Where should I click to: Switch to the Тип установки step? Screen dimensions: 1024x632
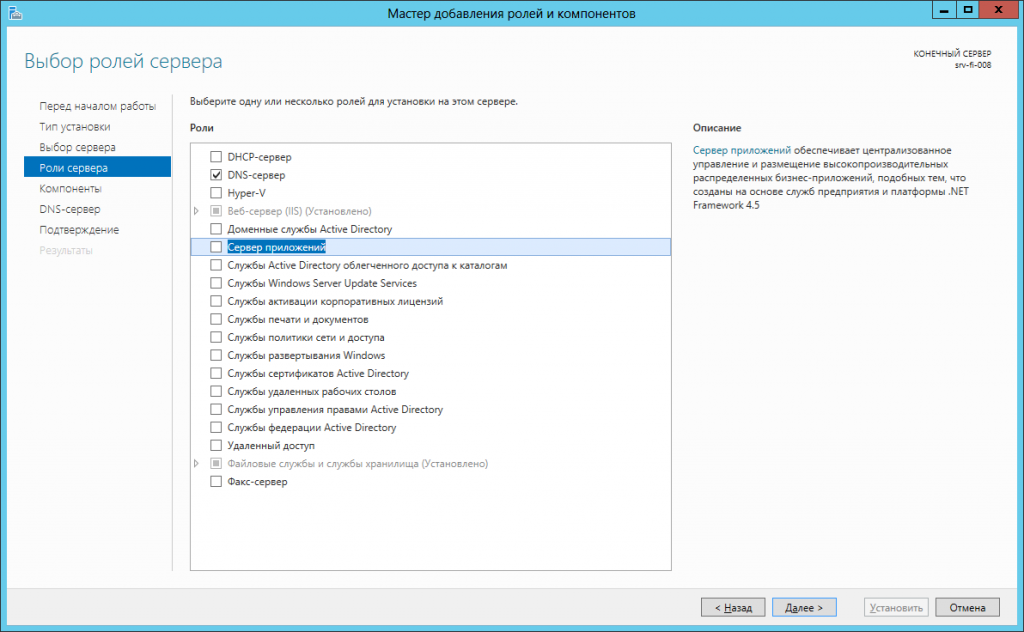click(x=74, y=127)
